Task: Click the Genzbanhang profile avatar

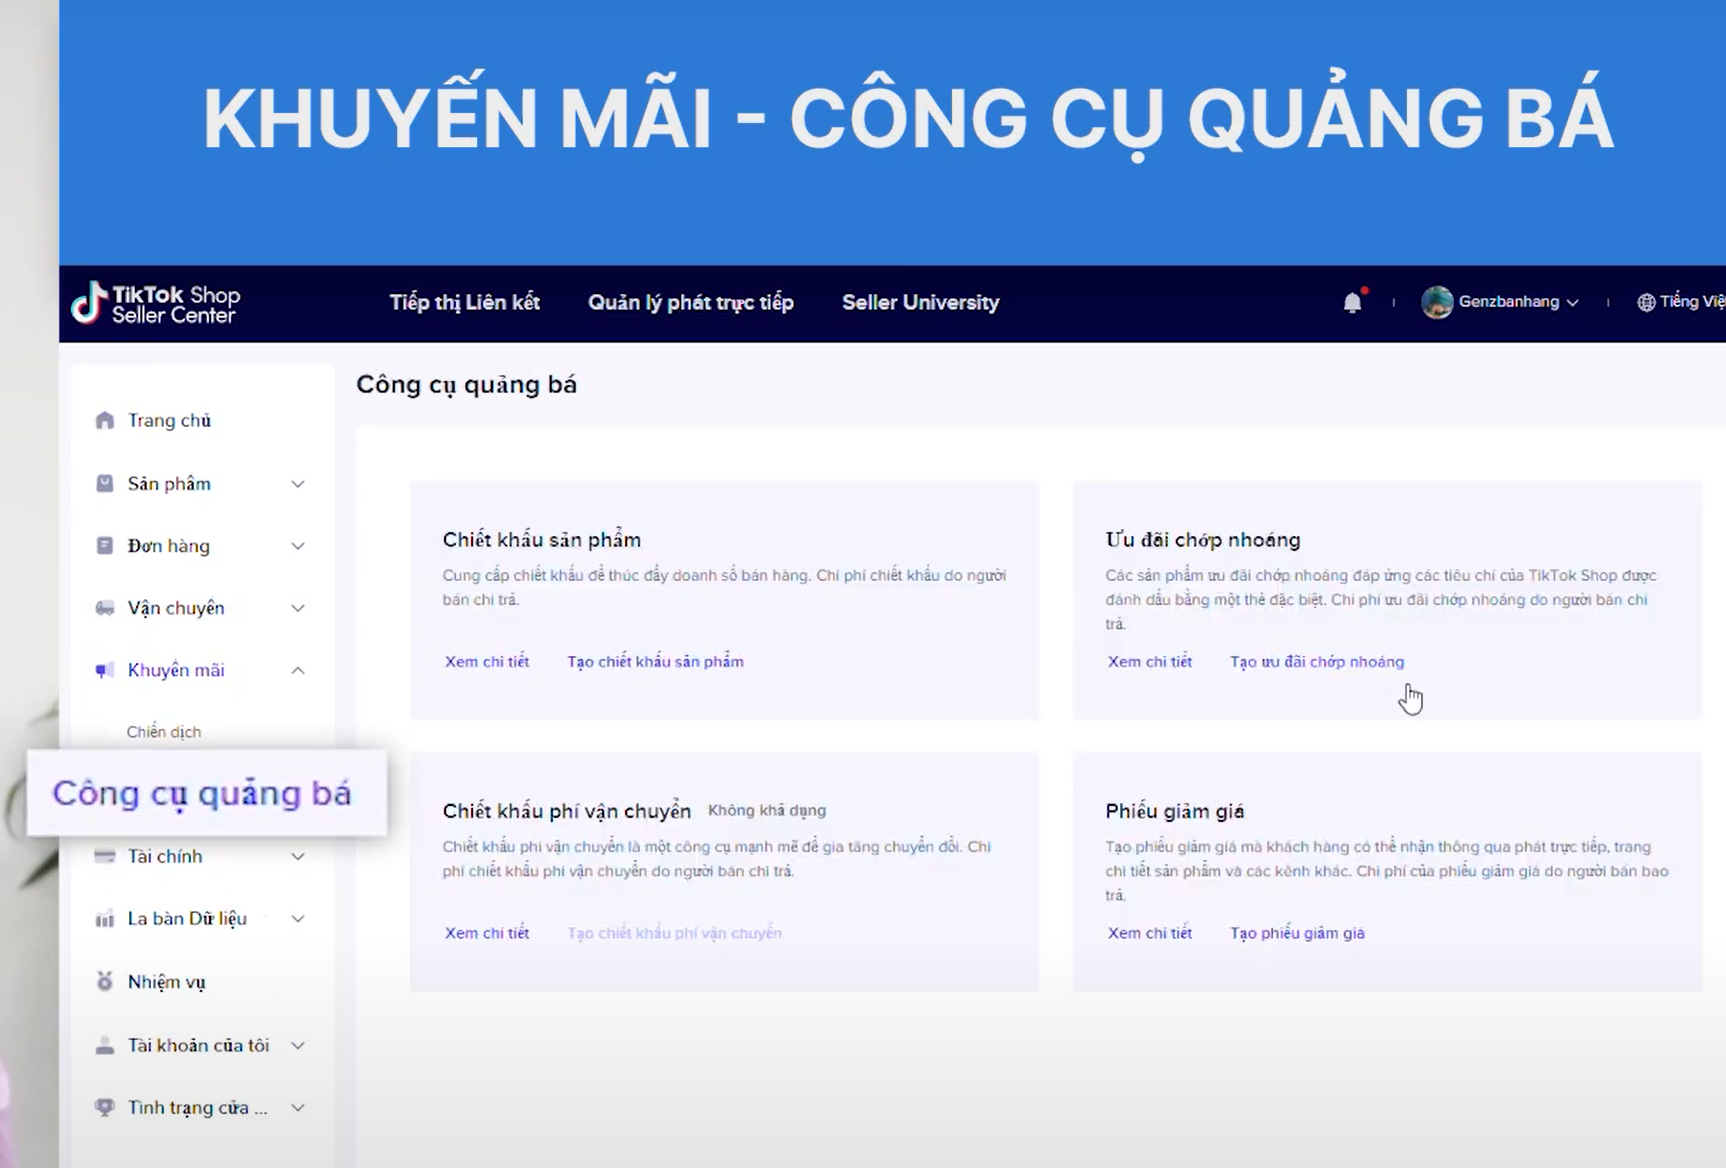Action: pos(1437,302)
